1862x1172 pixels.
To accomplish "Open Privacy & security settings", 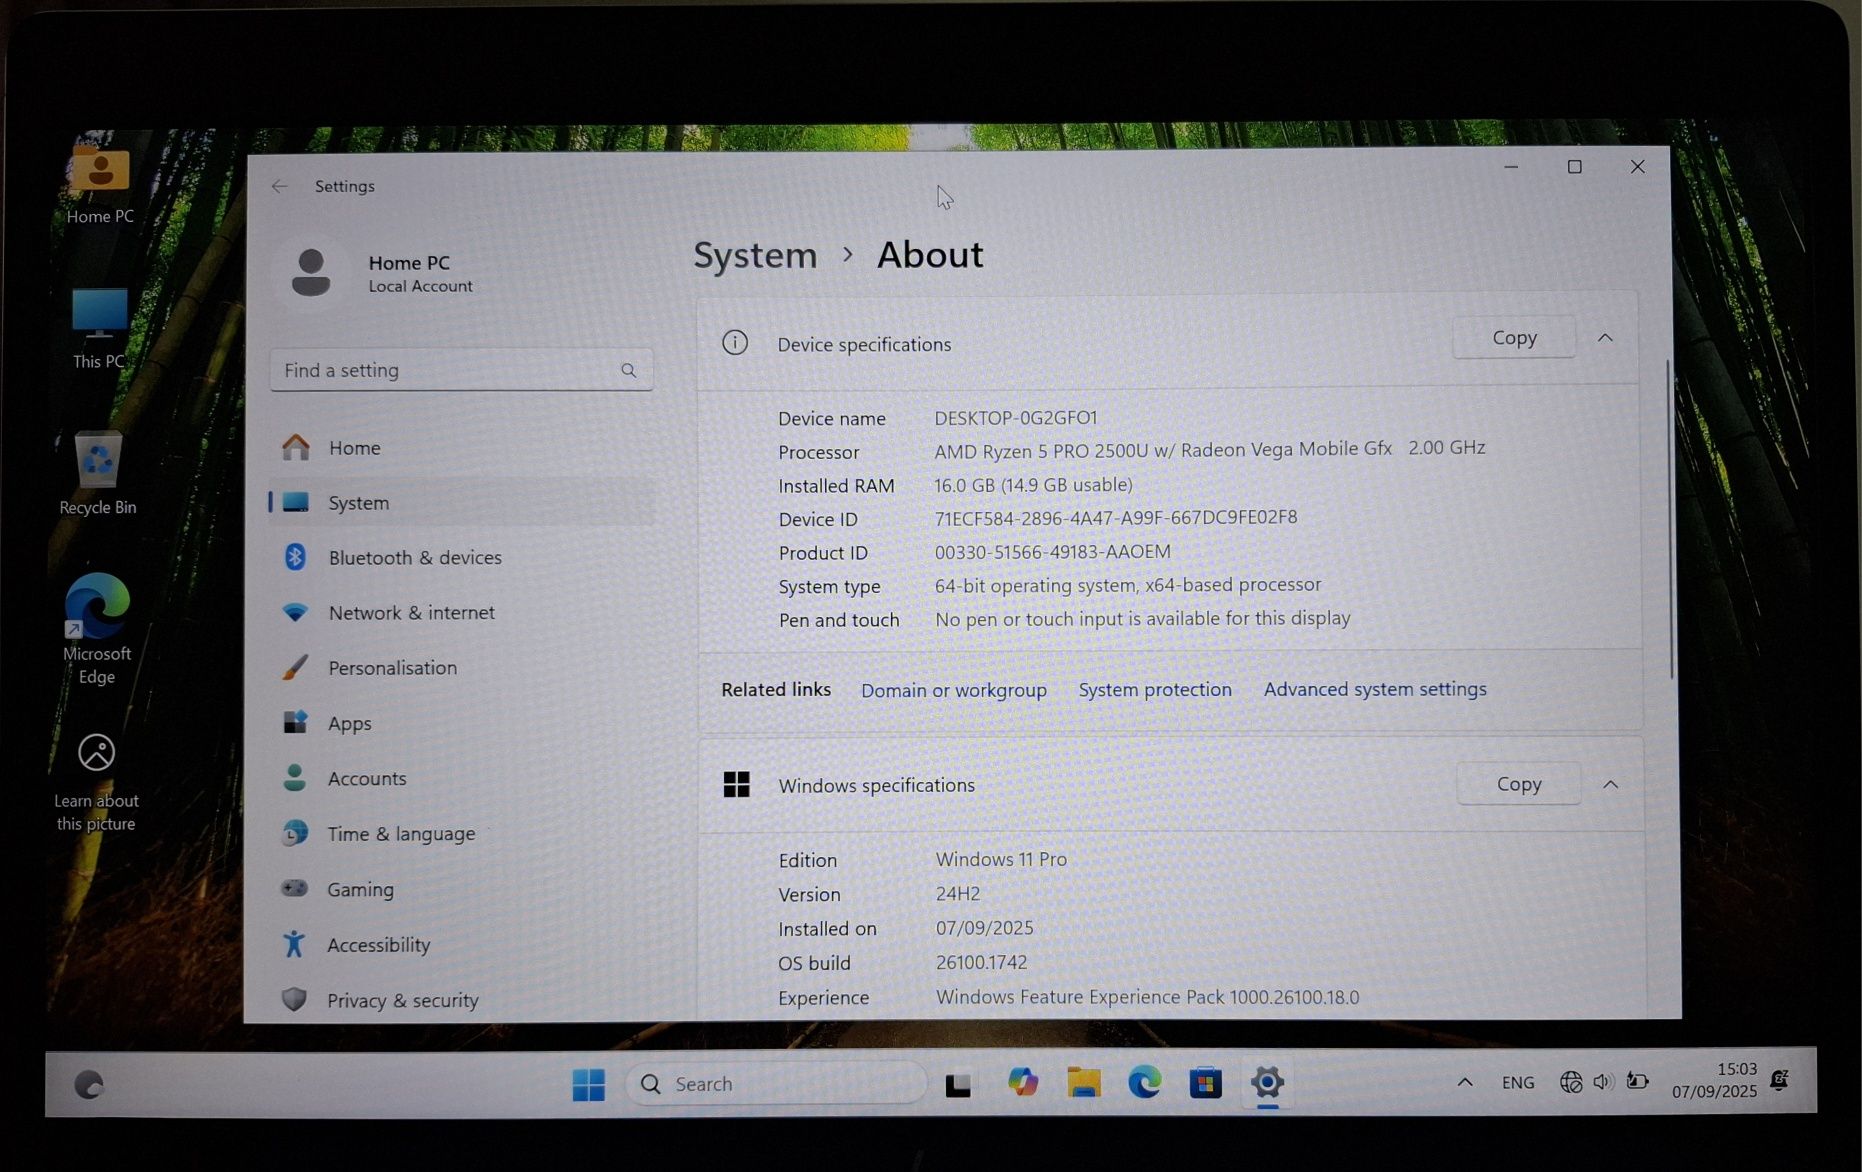I will tap(462, 1000).
